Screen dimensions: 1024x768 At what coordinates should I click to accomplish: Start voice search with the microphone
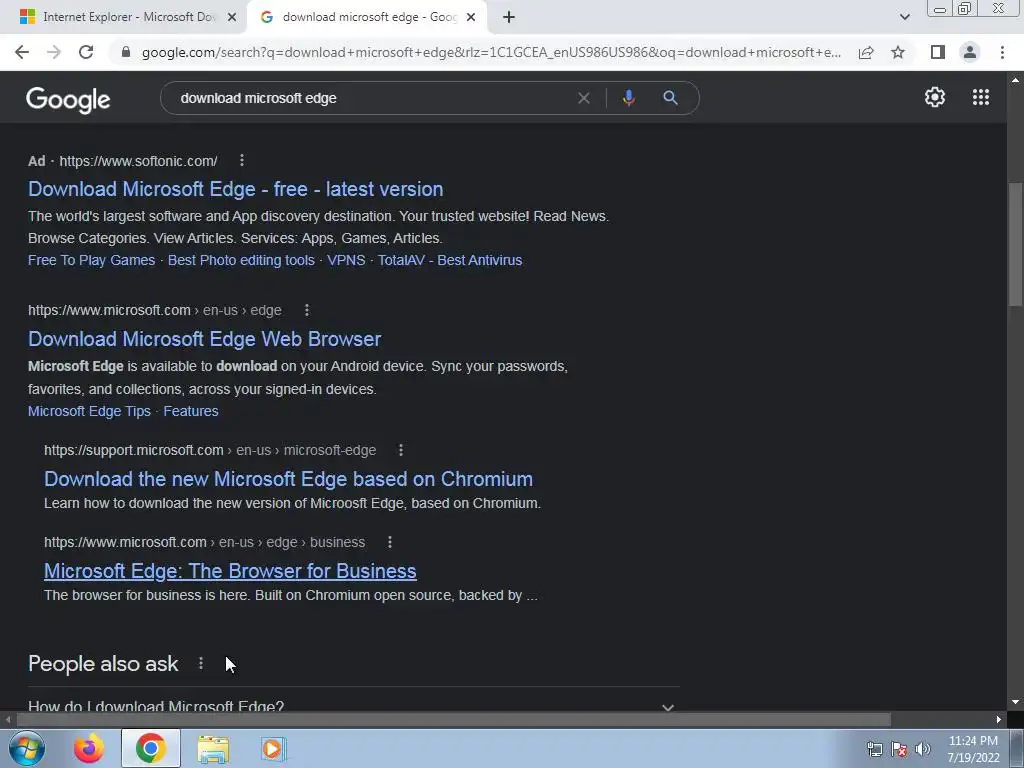coord(628,98)
